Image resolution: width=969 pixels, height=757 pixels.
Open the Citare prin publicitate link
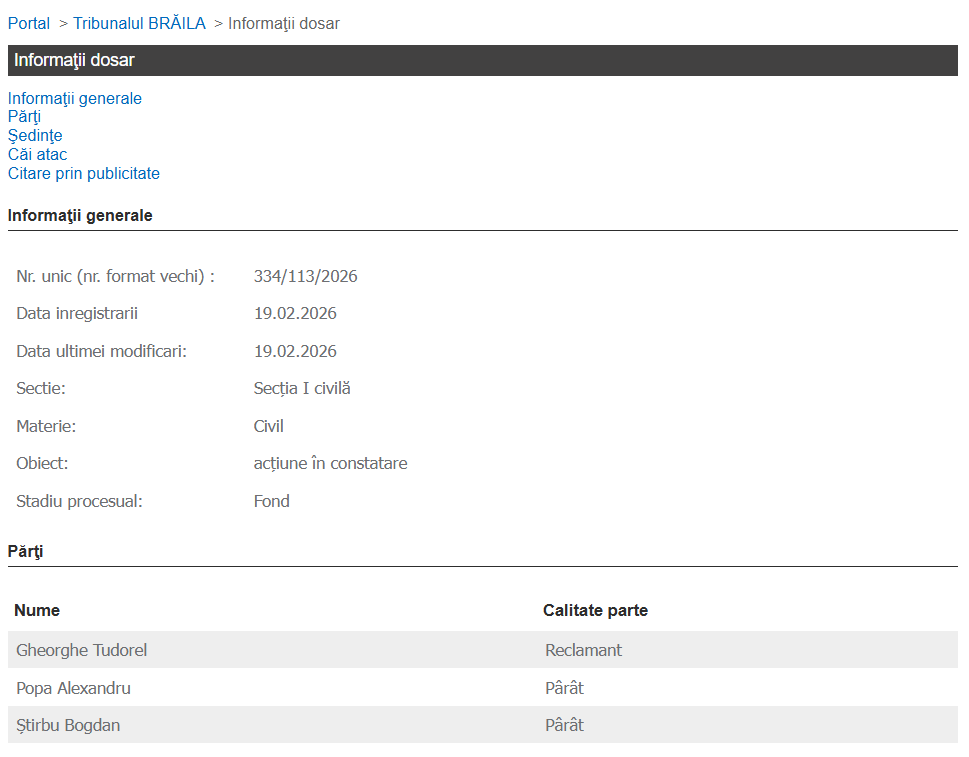click(84, 173)
